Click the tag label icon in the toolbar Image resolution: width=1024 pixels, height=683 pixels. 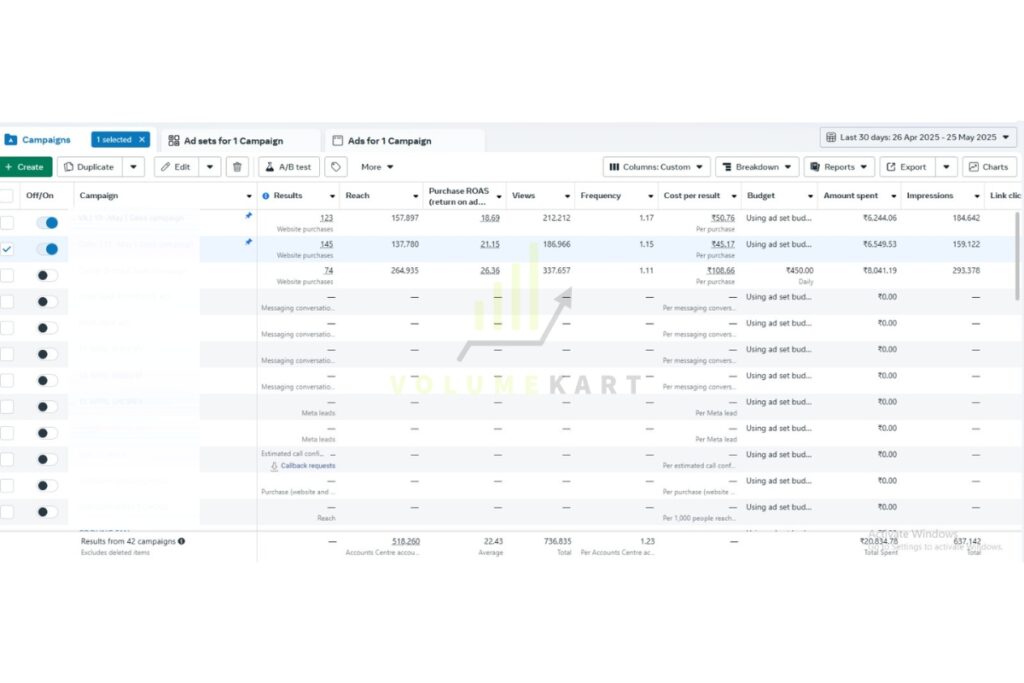pos(336,167)
